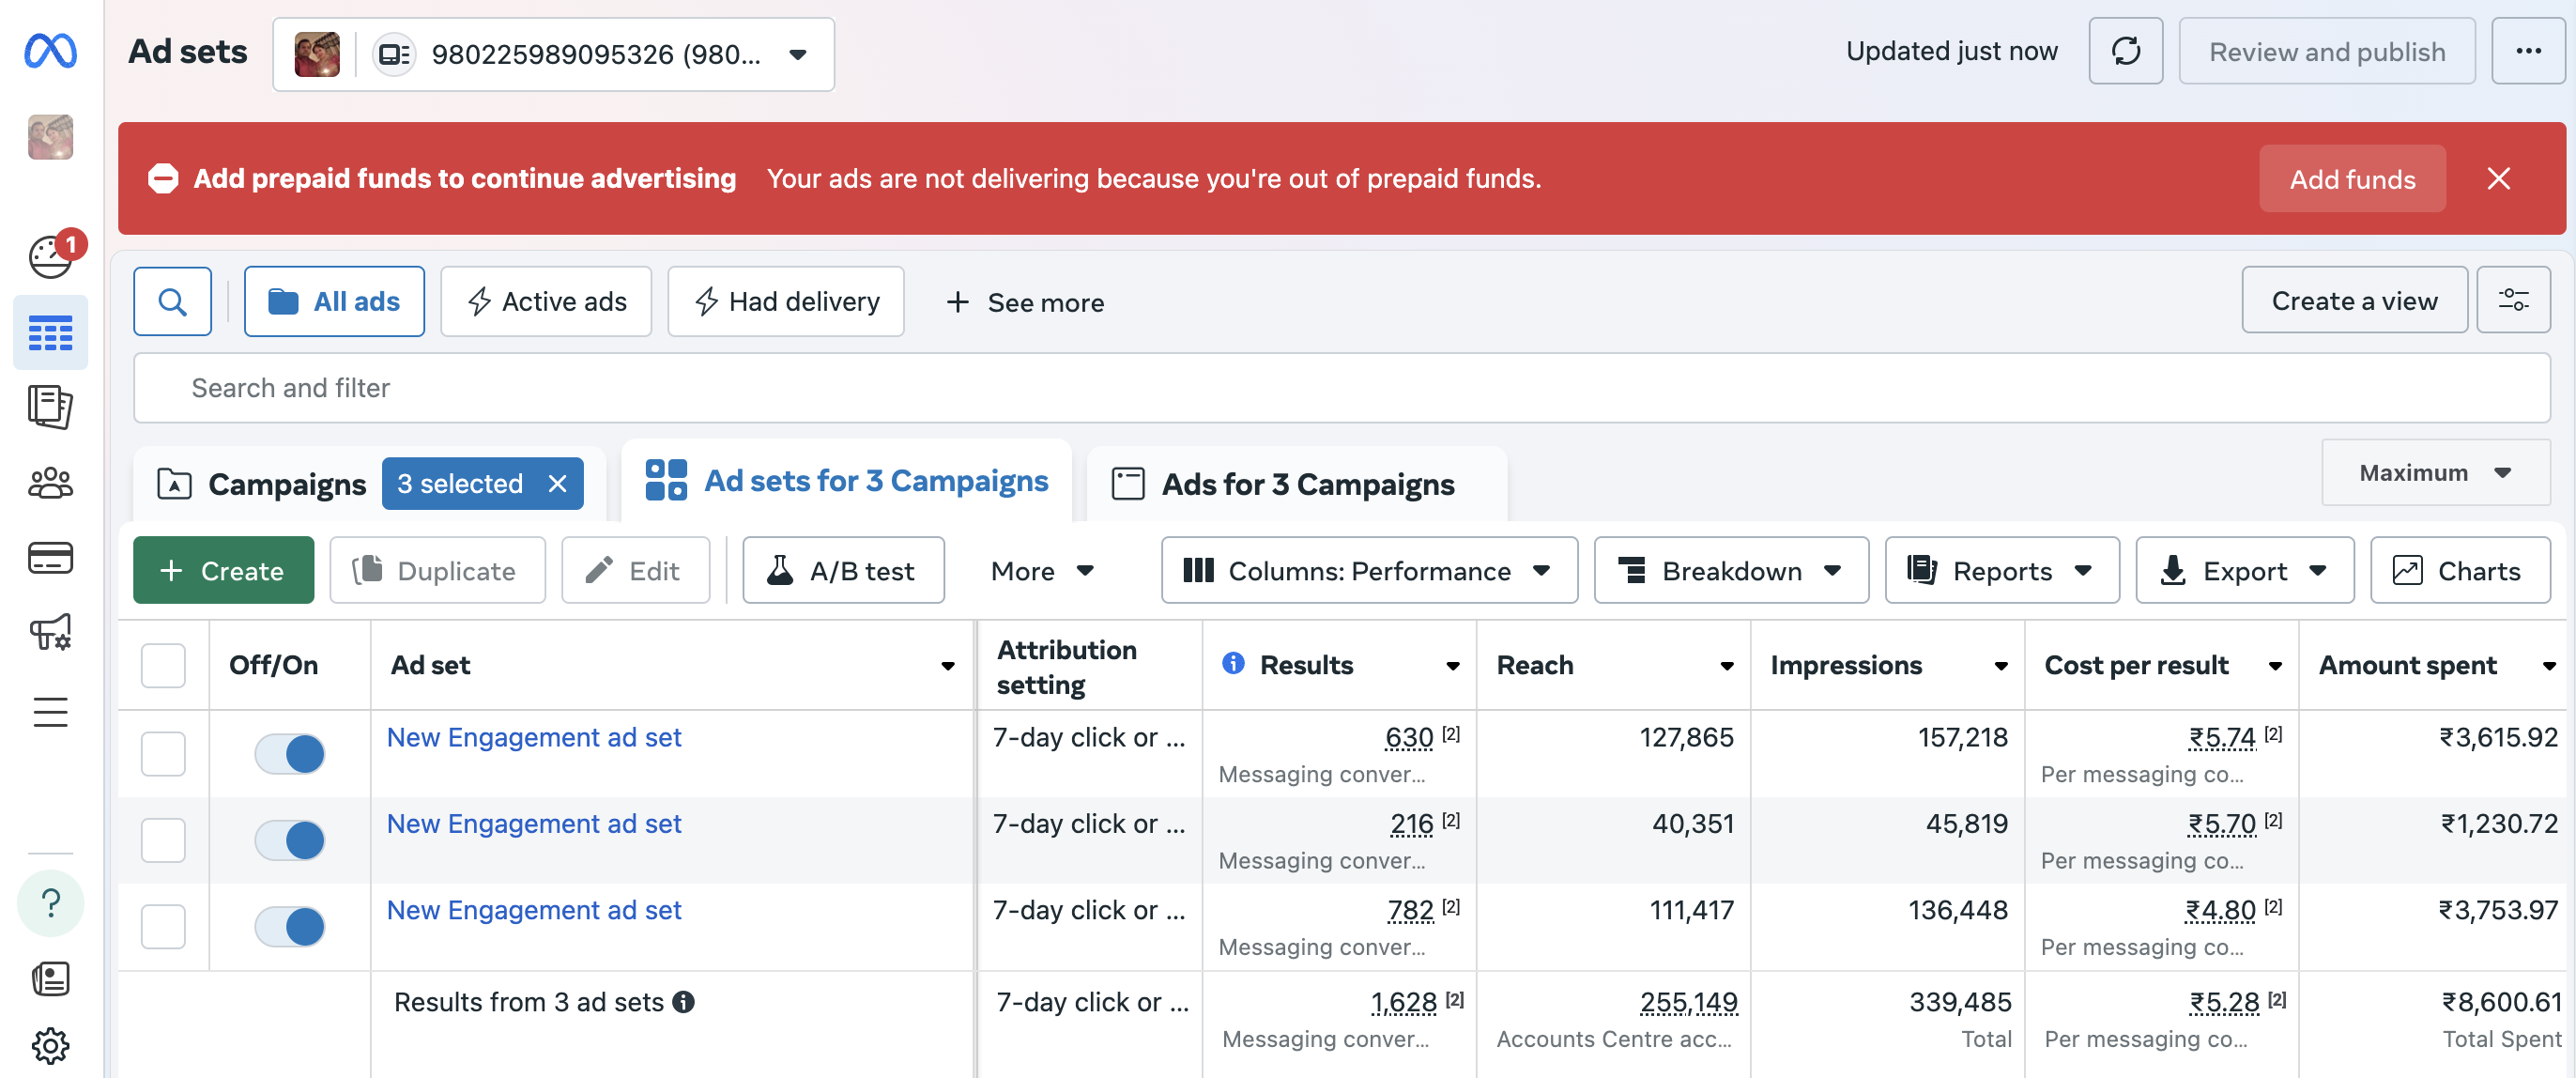Select checkbox for third ad set row
Image resolution: width=2576 pixels, height=1078 pixels.
163,926
